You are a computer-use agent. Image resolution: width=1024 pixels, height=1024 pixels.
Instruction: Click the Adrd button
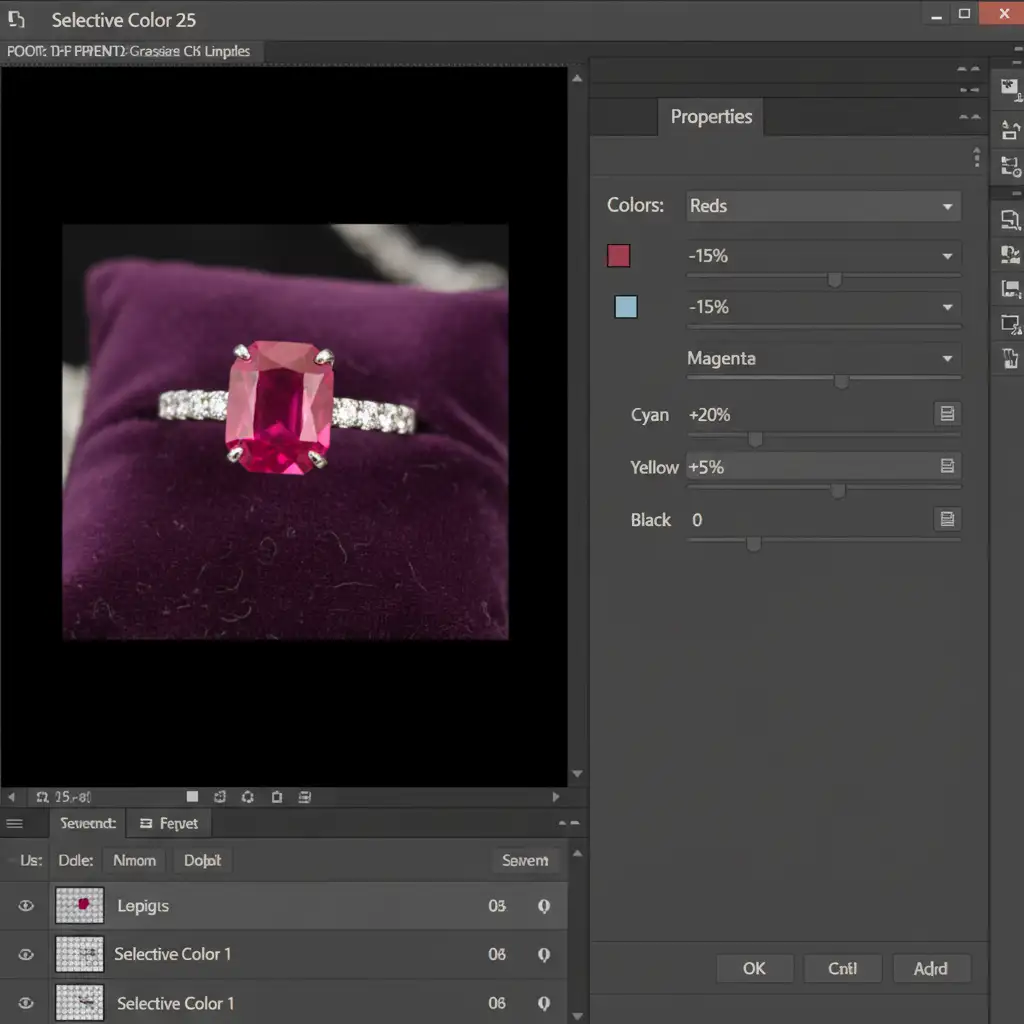(930, 968)
